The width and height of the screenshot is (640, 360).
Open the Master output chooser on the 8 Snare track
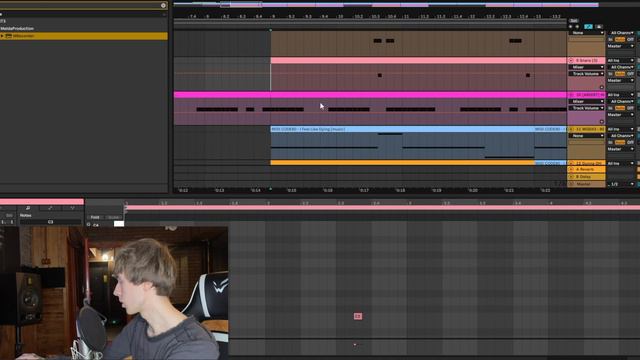point(621,81)
